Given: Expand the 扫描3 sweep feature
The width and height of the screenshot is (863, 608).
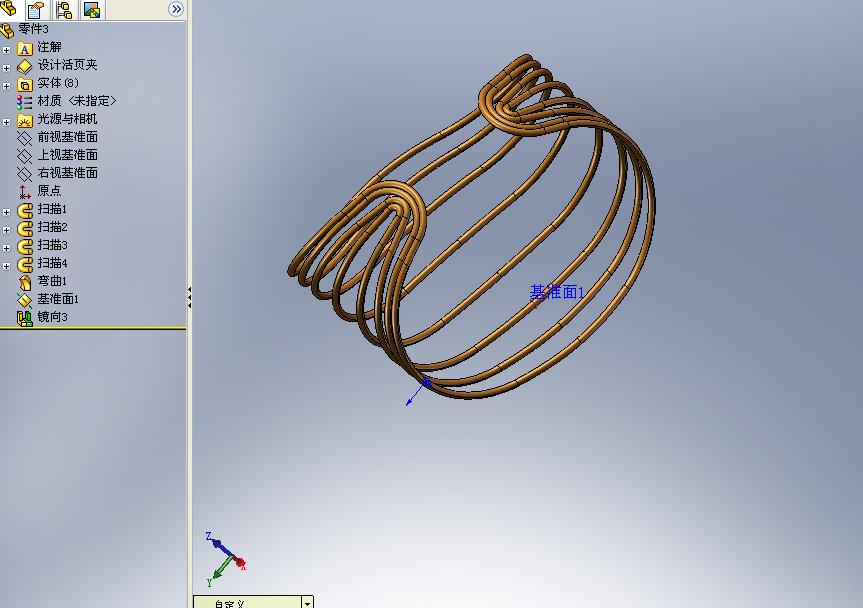Looking at the screenshot, I should pos(7,248).
